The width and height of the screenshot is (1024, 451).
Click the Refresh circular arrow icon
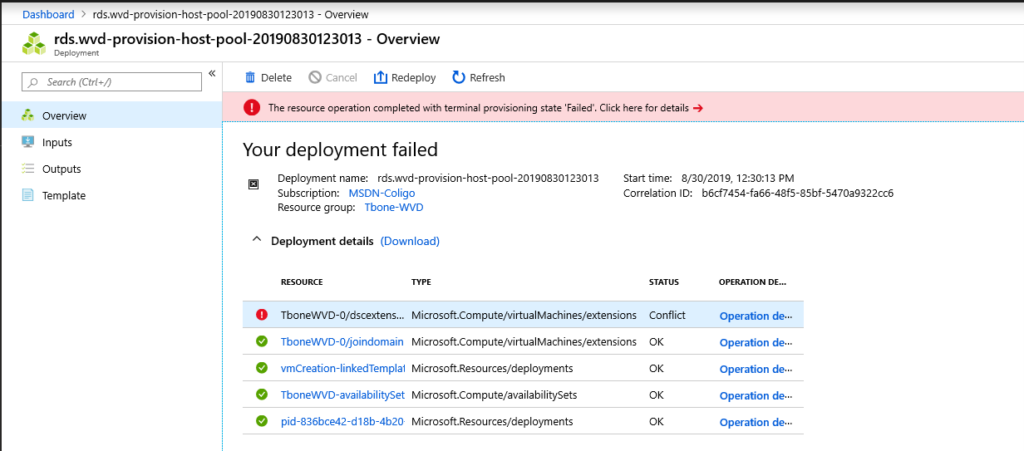(x=458, y=78)
